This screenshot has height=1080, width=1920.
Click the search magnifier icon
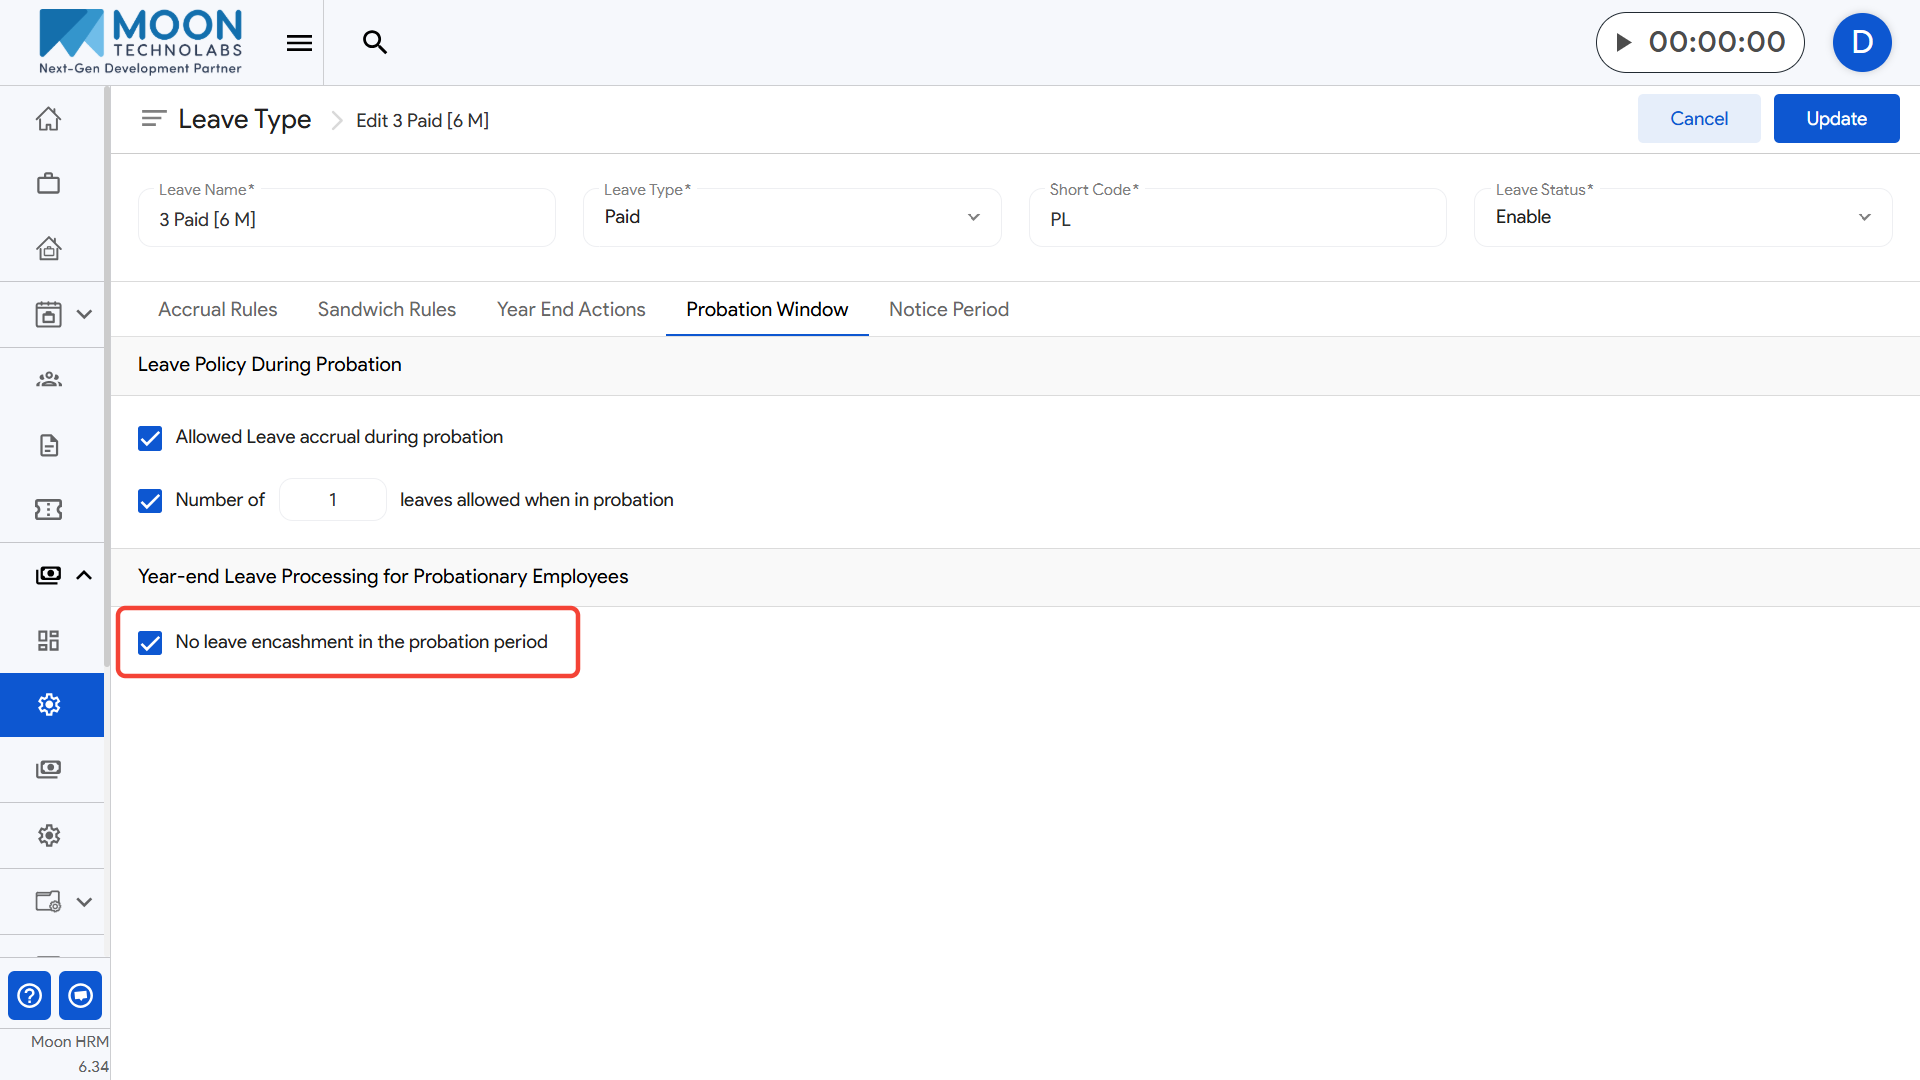pyautogui.click(x=374, y=42)
